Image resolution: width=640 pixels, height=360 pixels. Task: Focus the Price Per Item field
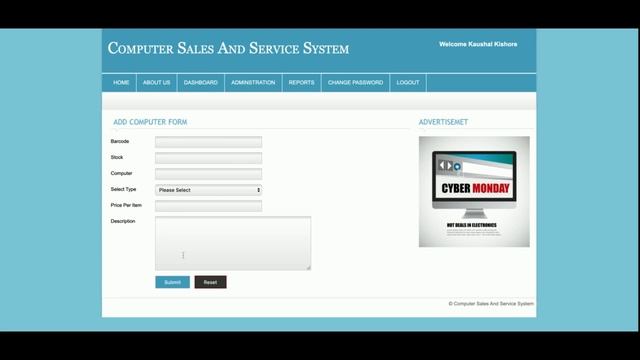[x=209, y=206]
